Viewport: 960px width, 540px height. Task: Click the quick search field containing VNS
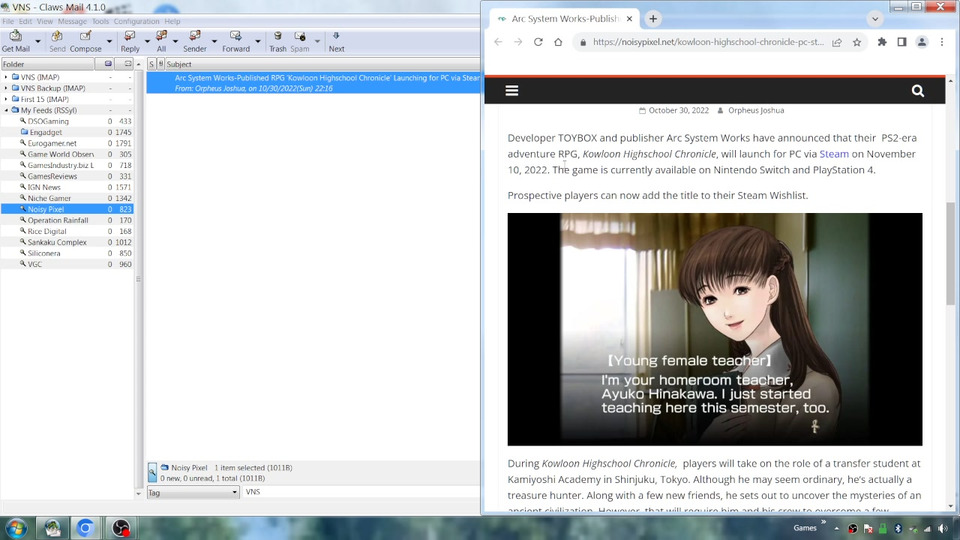click(361, 492)
